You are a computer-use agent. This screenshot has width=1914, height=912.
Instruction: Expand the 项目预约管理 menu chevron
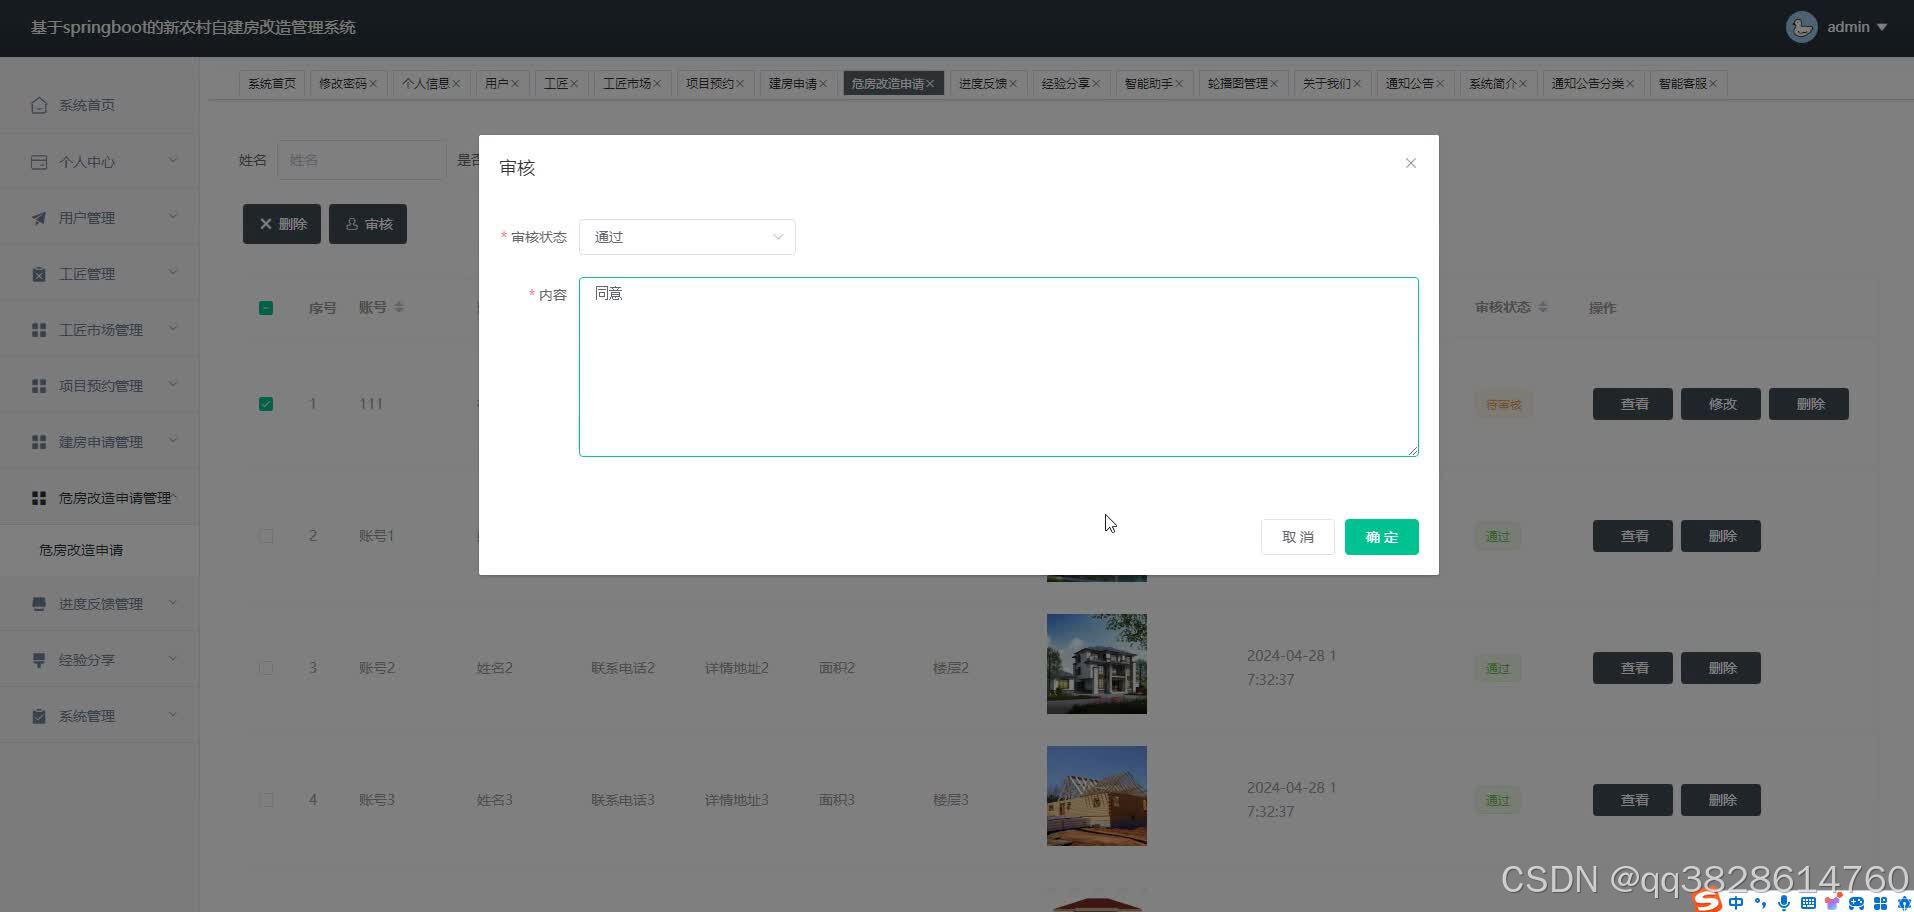172,384
